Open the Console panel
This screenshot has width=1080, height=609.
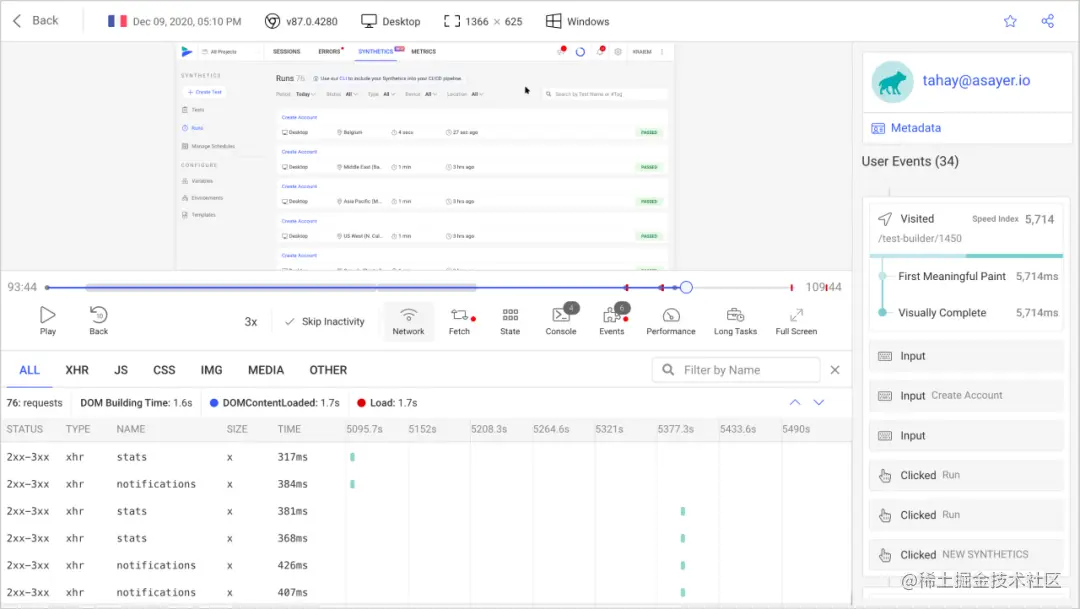(x=561, y=321)
